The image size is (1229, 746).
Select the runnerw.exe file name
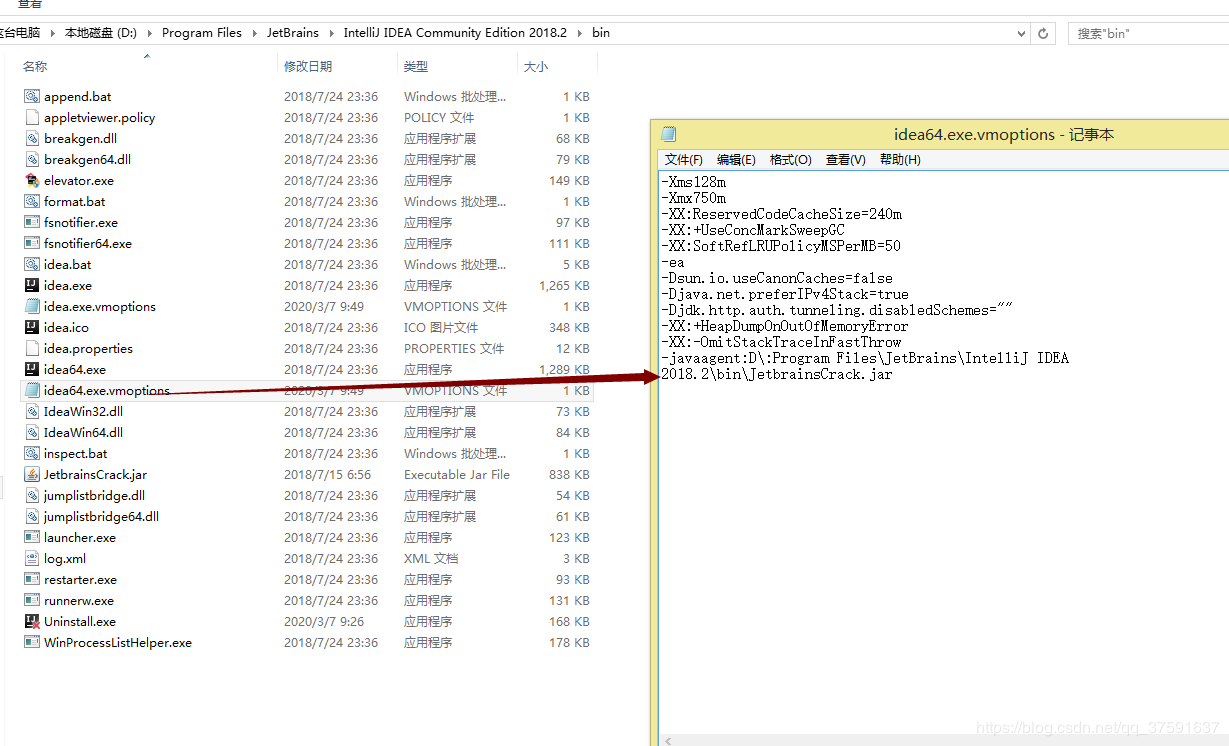click(79, 601)
